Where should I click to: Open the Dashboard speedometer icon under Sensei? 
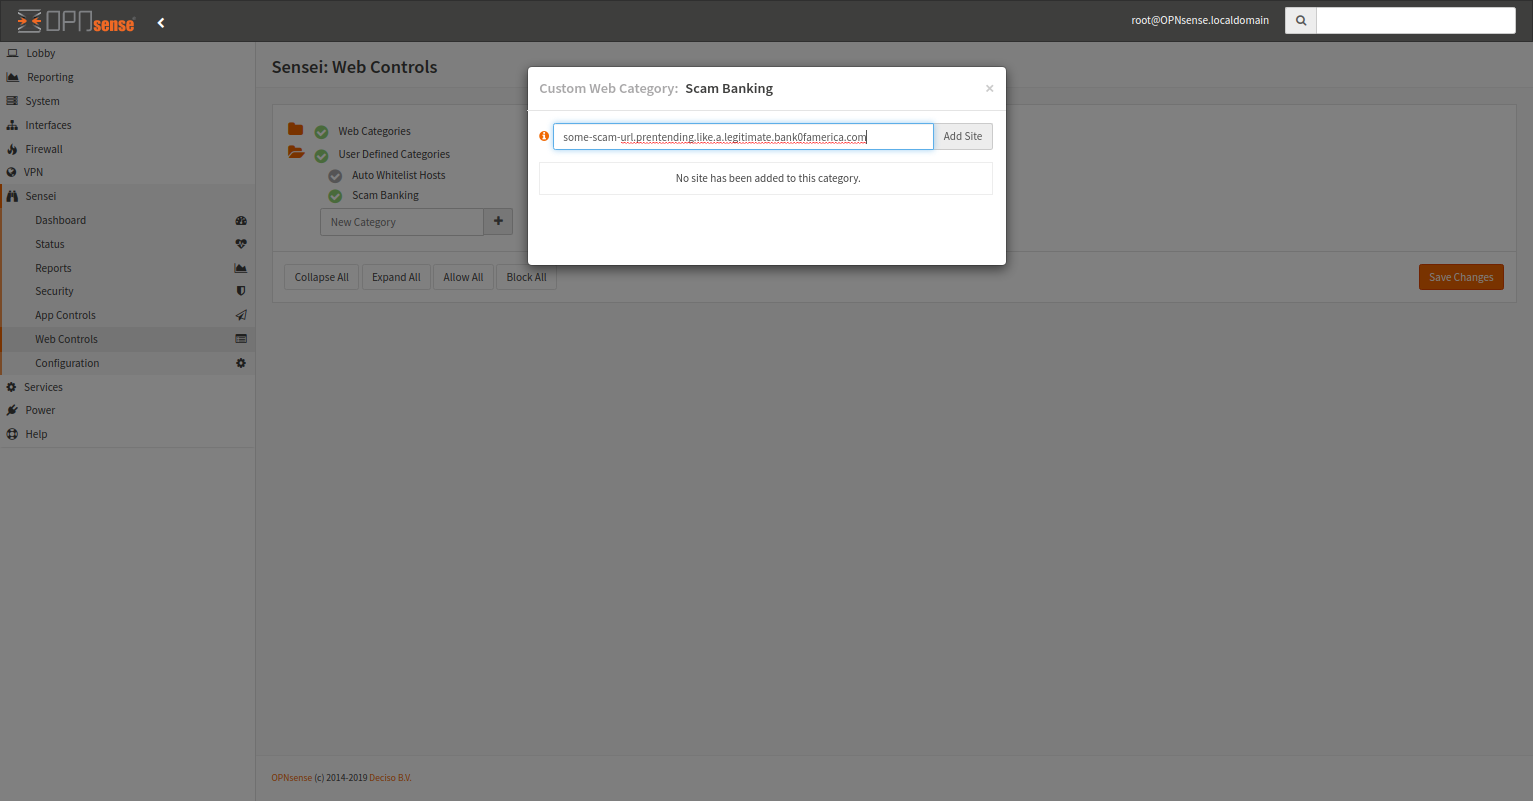click(x=240, y=220)
